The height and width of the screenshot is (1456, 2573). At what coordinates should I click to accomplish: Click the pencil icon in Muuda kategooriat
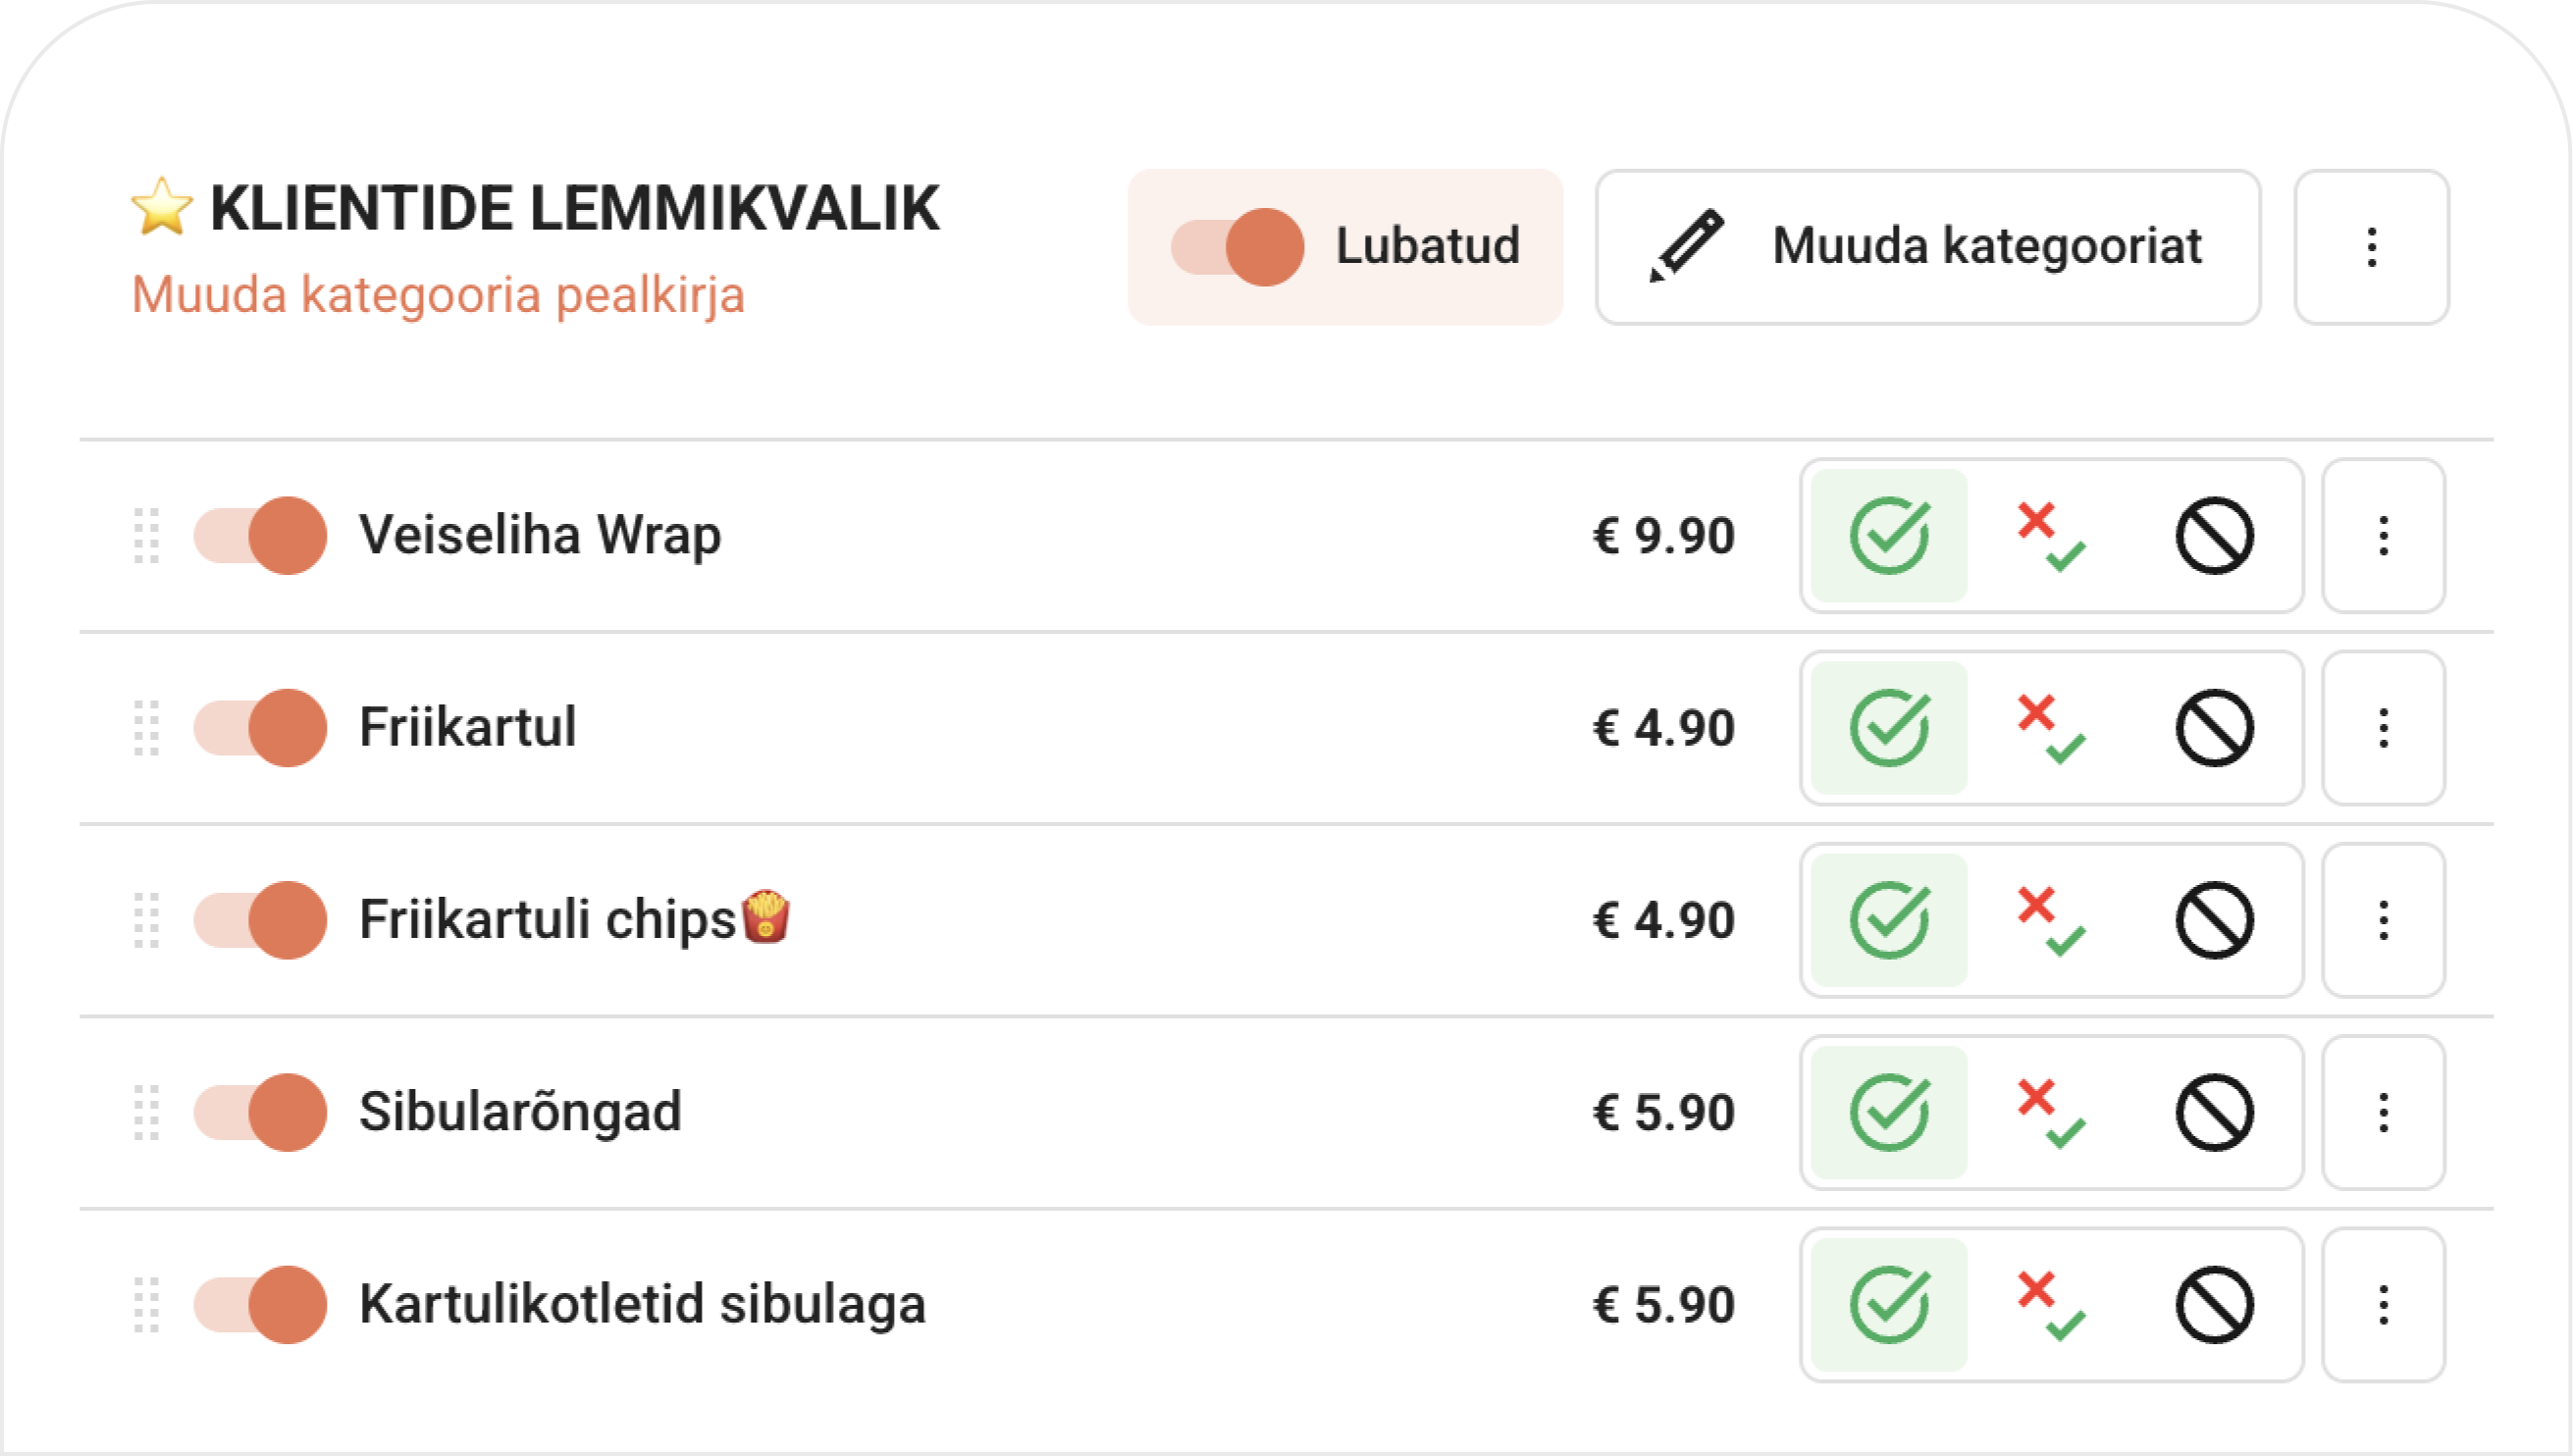pyautogui.click(x=1686, y=246)
